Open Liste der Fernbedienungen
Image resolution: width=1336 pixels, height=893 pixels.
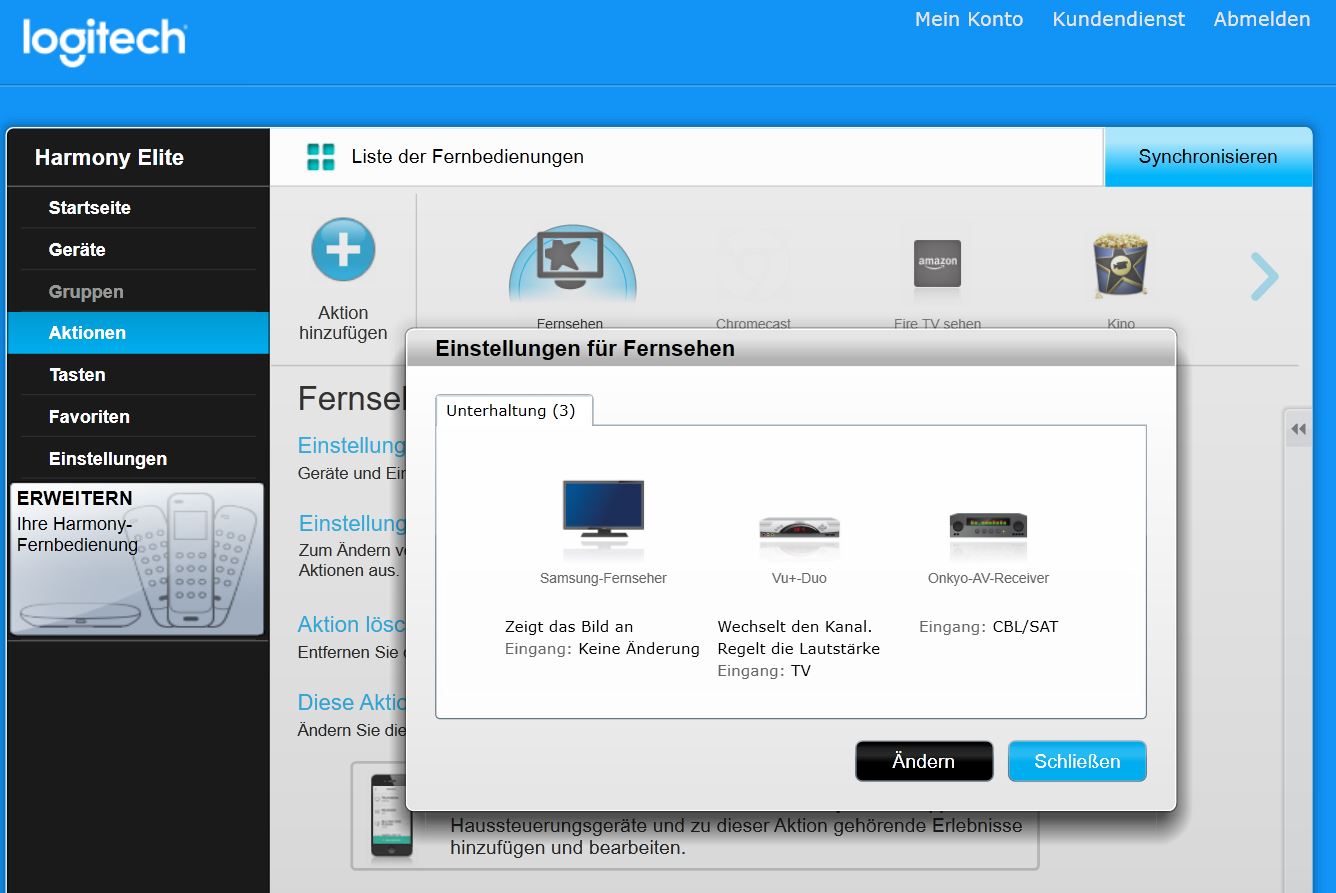tap(467, 157)
